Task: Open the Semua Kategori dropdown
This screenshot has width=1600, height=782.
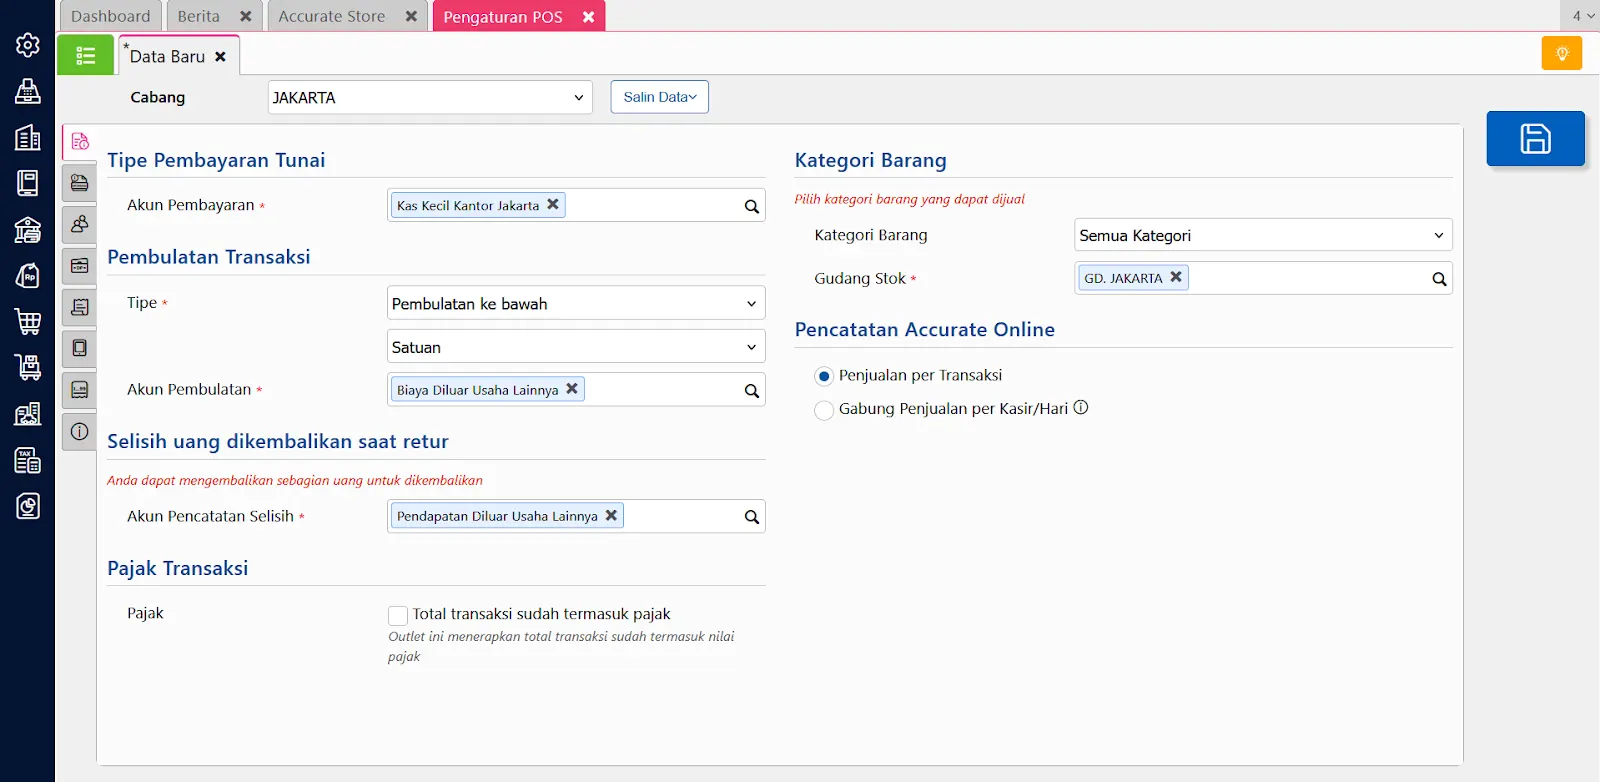Action: coord(1263,235)
